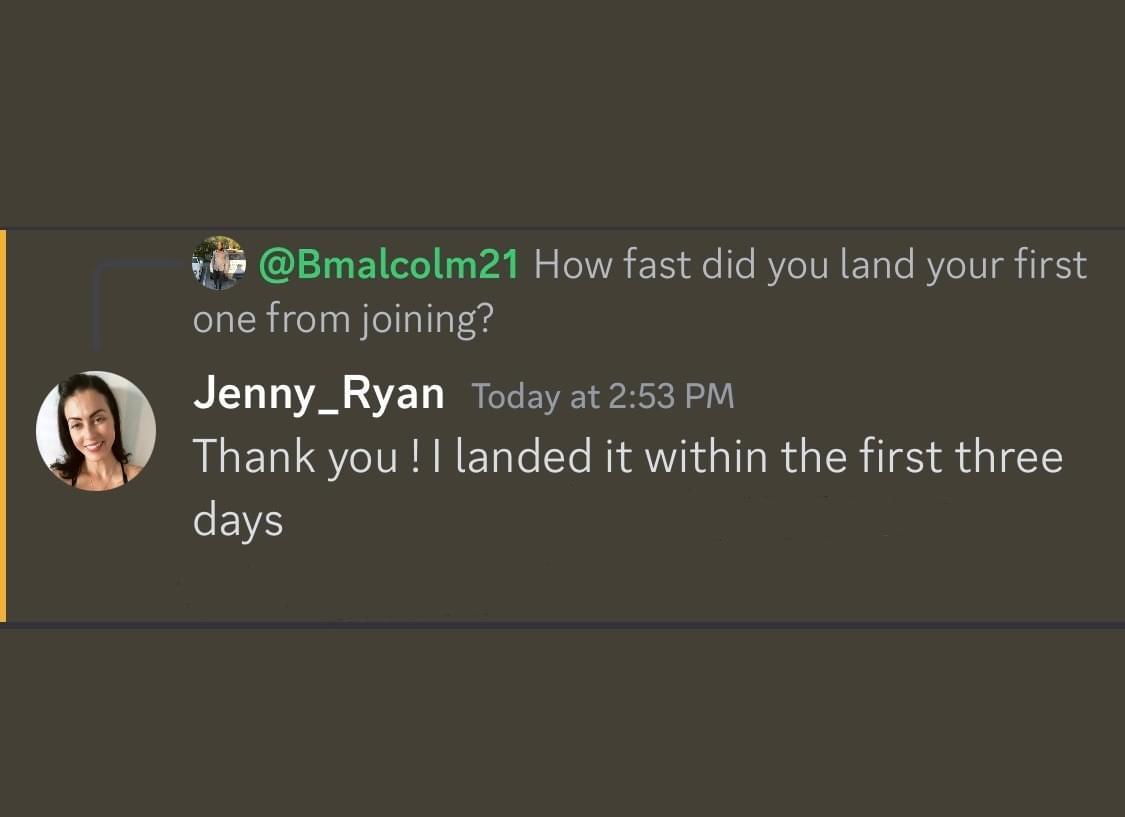Click 'one from joining?' reply preview line
The image size is (1125, 817).
click(x=344, y=319)
